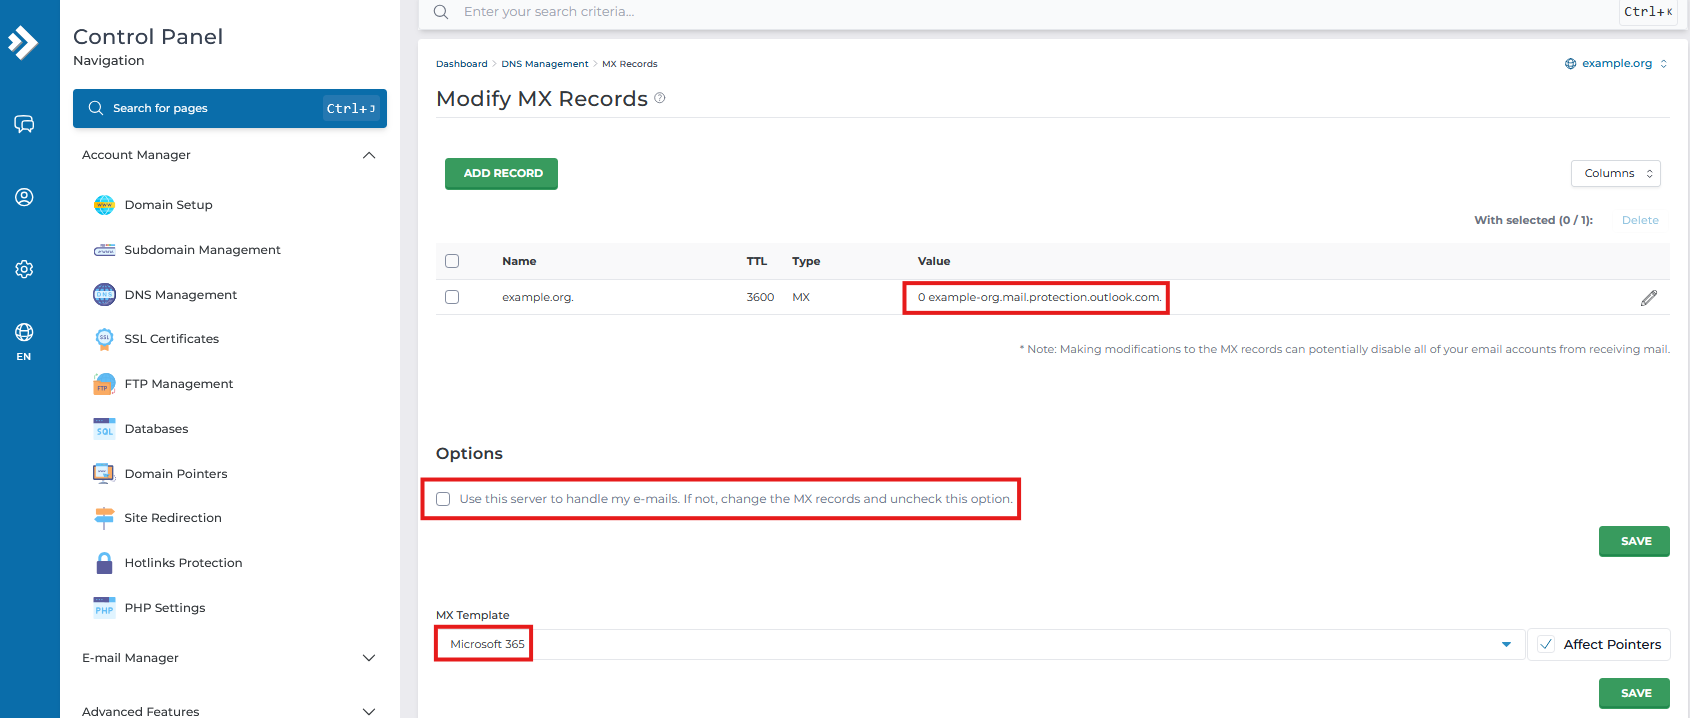Toggle the select-all checkbox in table header
1690x718 pixels.
pos(452,261)
